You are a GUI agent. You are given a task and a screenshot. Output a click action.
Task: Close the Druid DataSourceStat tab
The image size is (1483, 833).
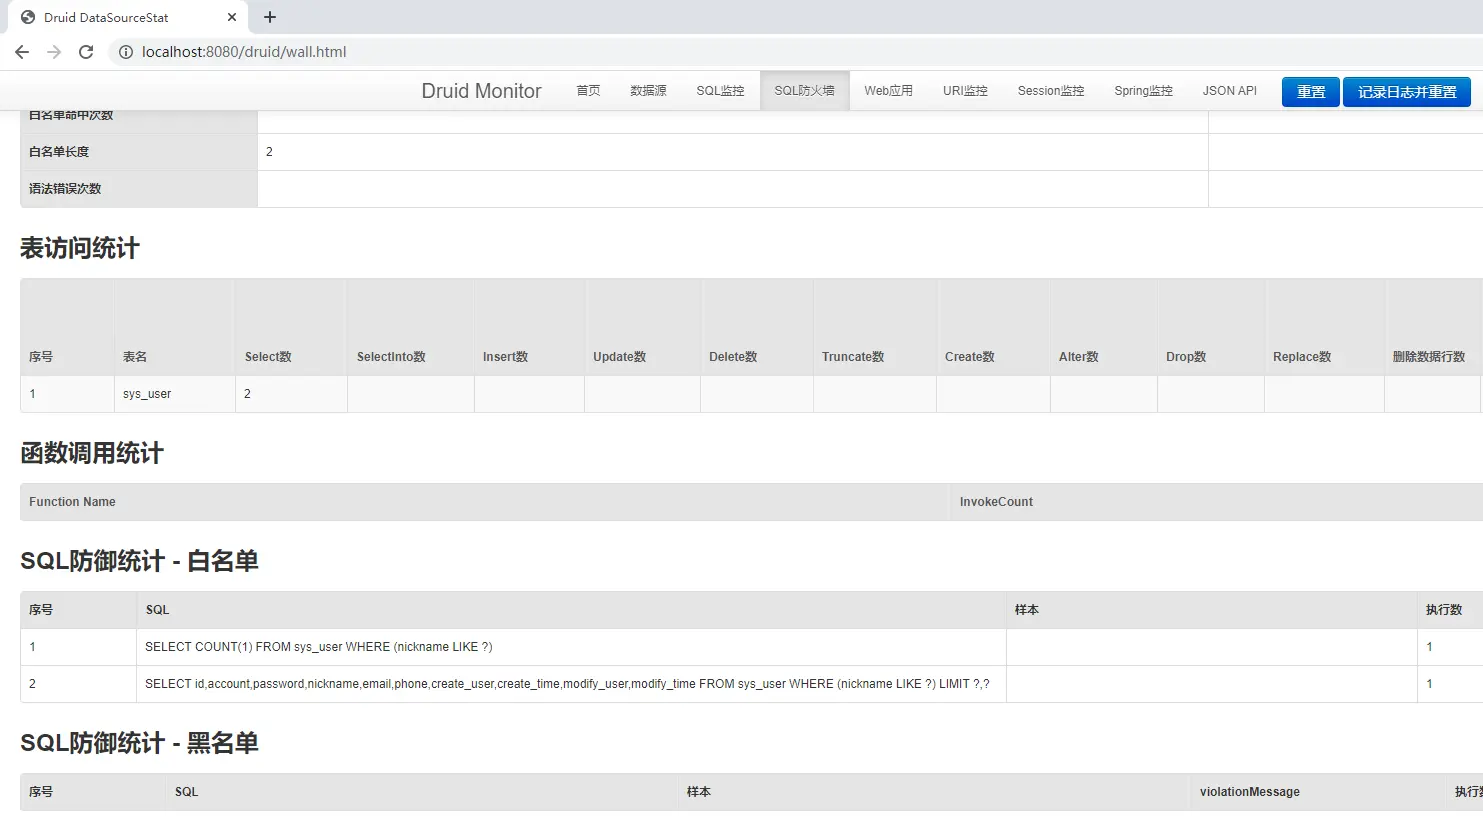click(232, 17)
